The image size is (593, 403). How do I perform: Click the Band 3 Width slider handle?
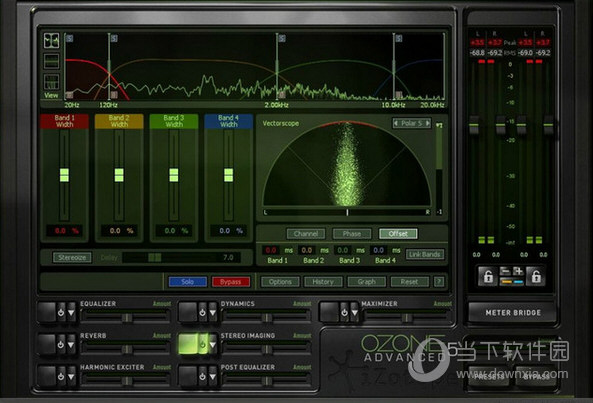point(174,175)
